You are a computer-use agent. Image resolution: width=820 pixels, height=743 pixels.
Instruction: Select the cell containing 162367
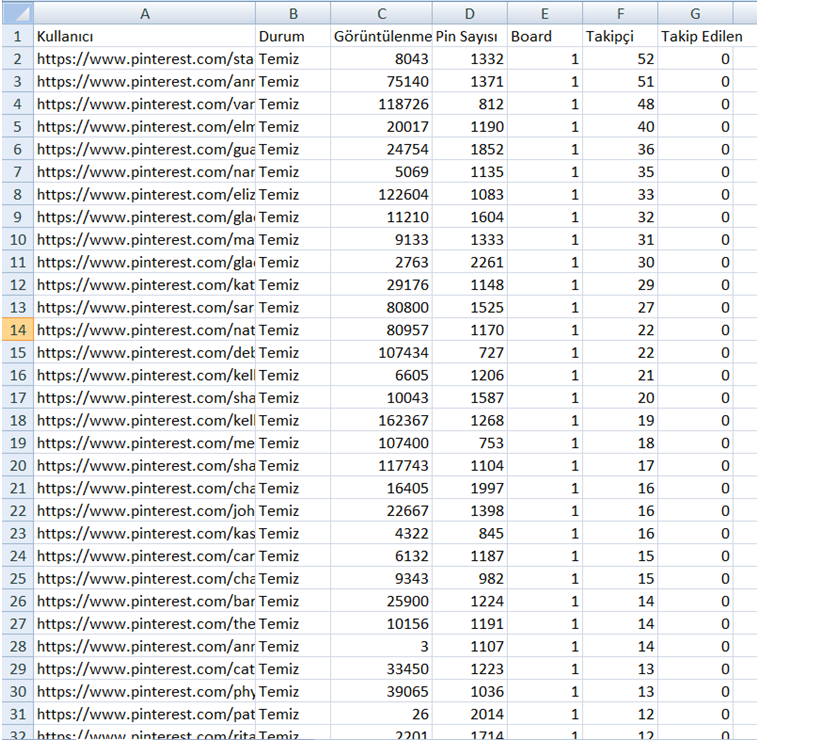pyautogui.click(x=382, y=421)
